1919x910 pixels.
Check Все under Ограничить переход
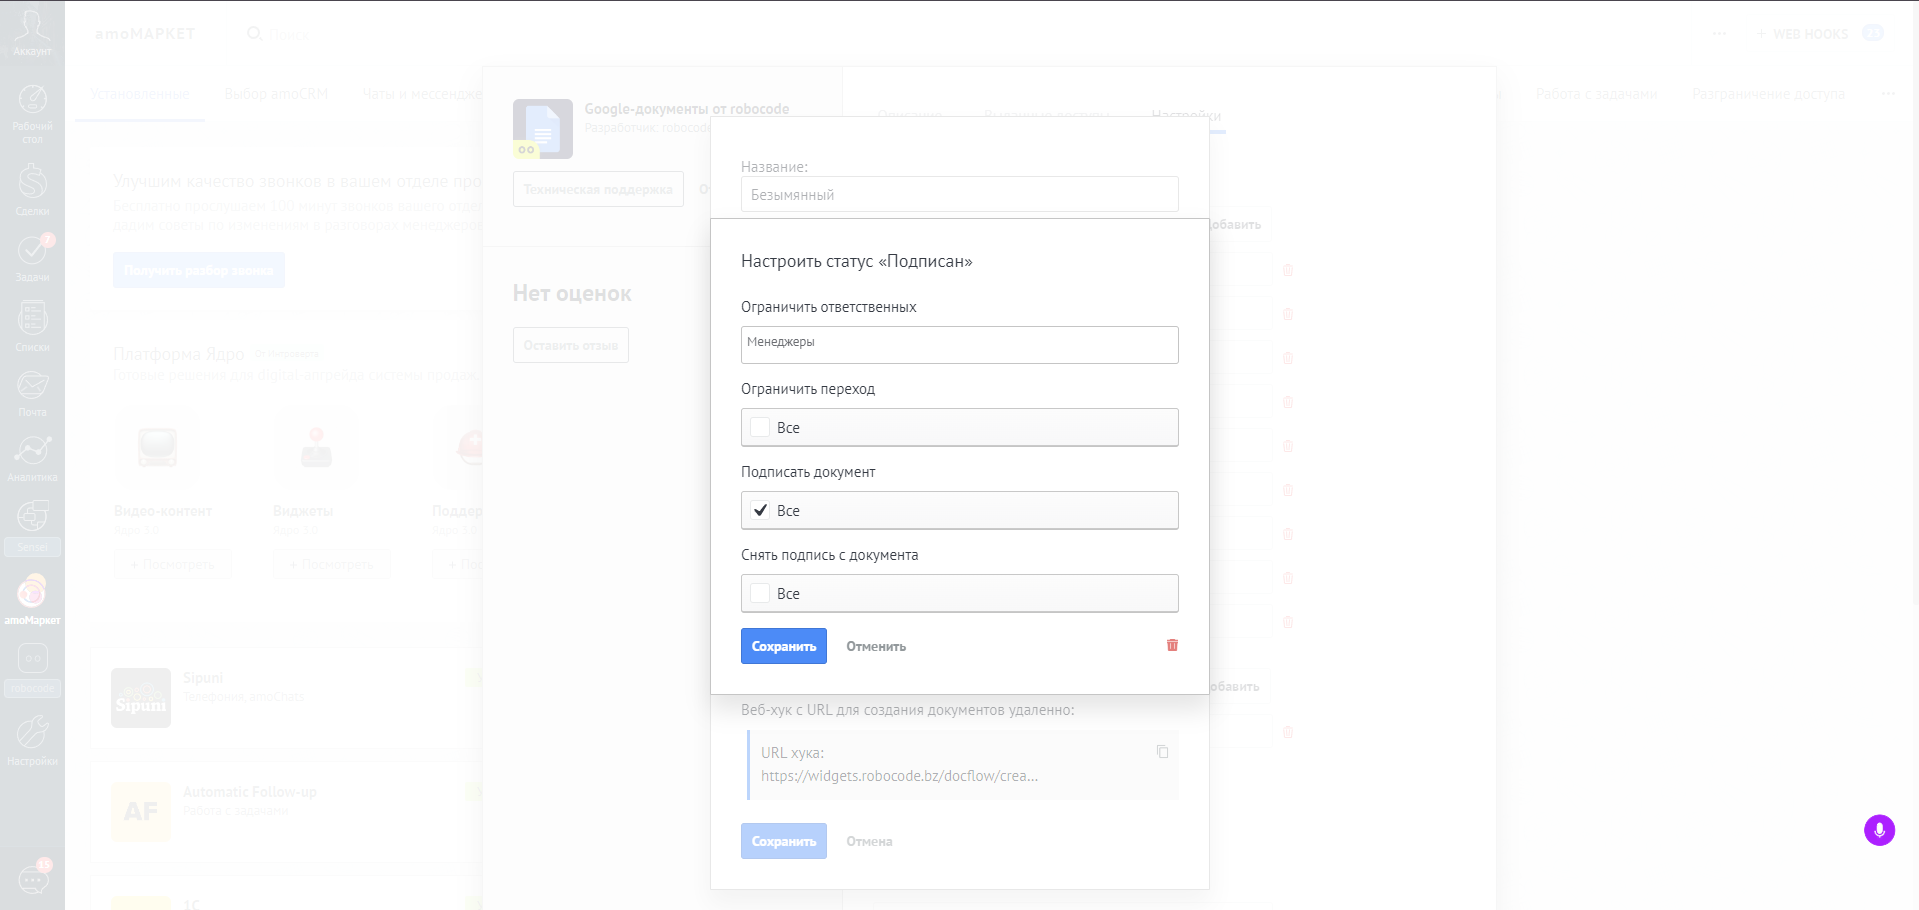760,427
